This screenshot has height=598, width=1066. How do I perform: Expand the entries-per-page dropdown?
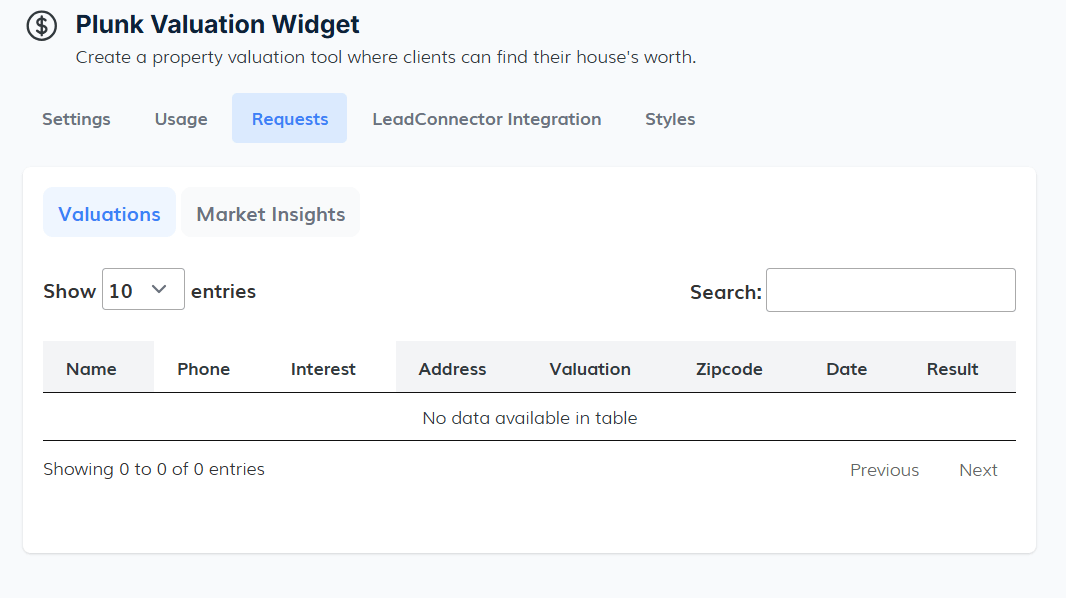coord(143,290)
